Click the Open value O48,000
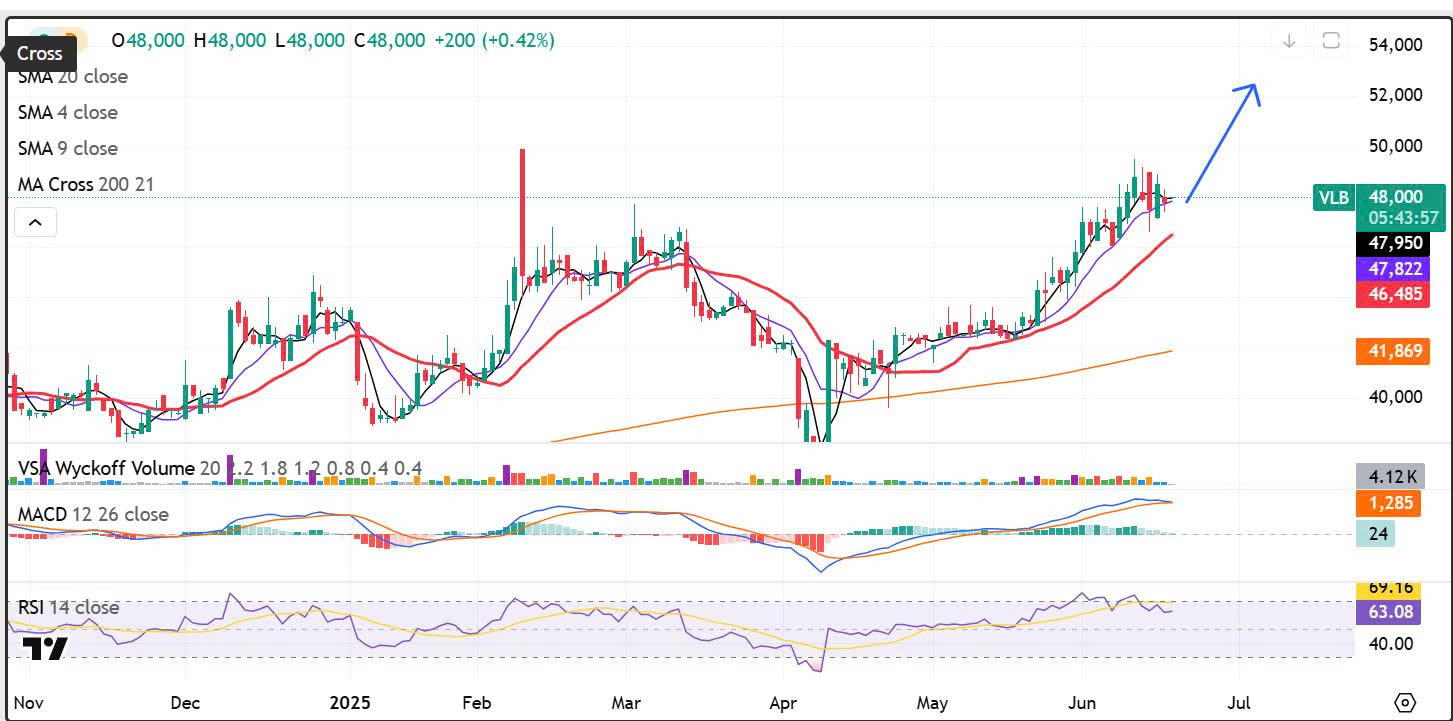 tap(147, 40)
